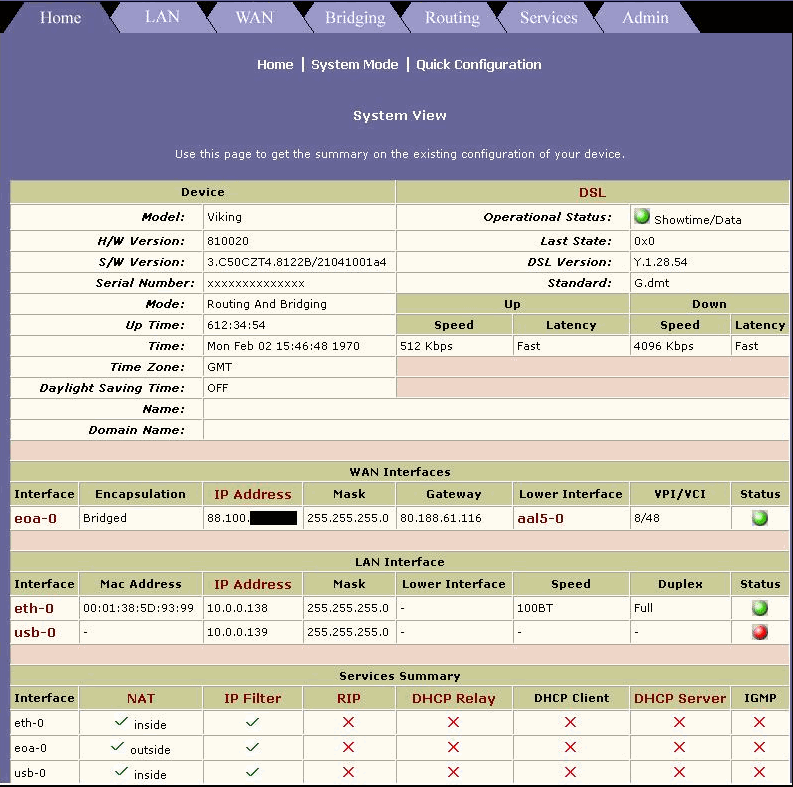
Task: Click green DSL Operational Status indicator
Action: (x=642, y=217)
